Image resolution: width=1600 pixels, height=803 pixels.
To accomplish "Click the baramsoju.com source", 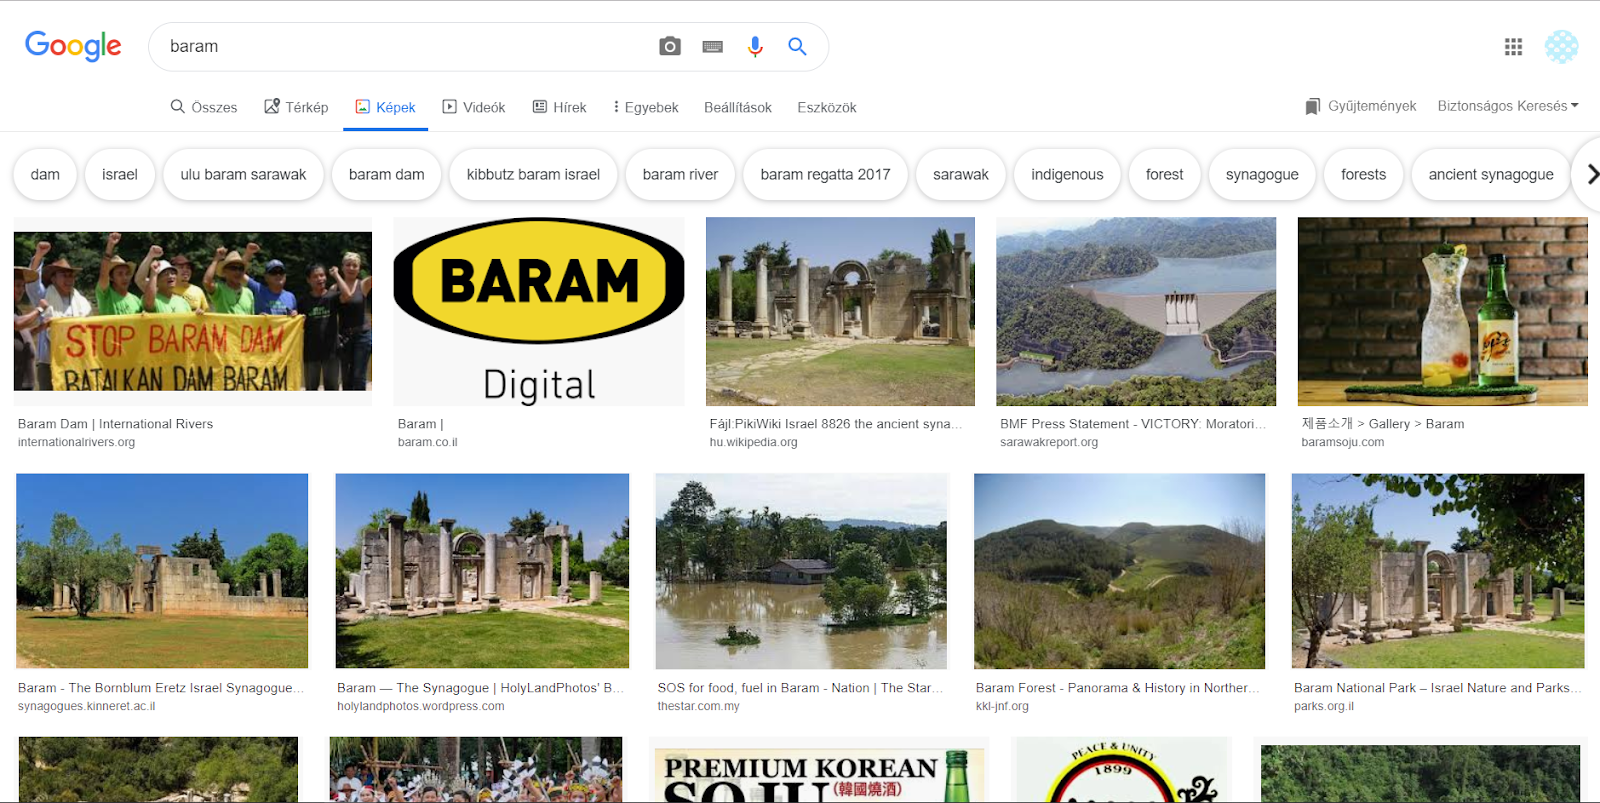I will click(1342, 442).
